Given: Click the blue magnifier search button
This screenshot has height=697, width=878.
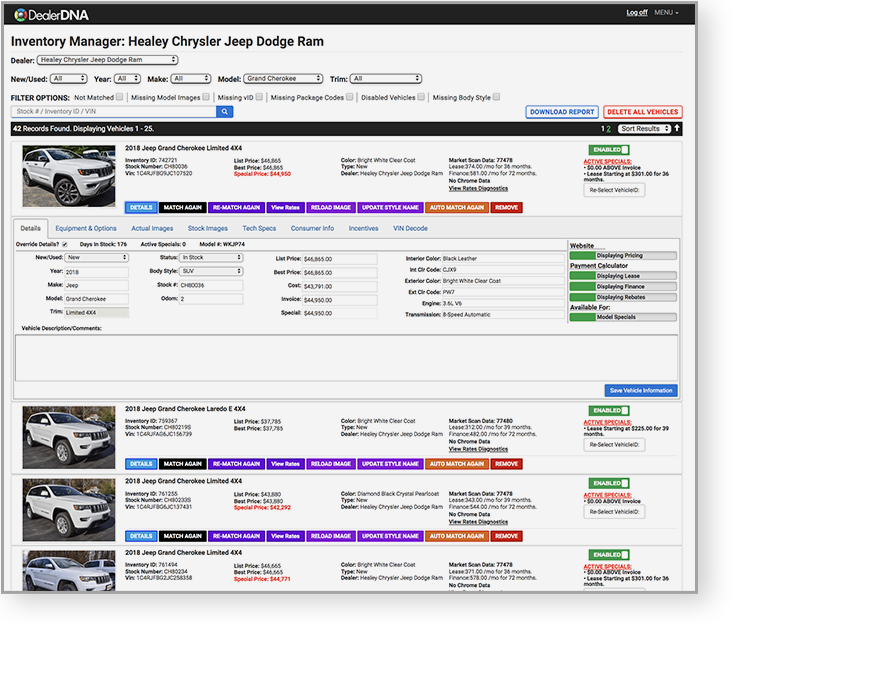Looking at the screenshot, I should coord(225,112).
